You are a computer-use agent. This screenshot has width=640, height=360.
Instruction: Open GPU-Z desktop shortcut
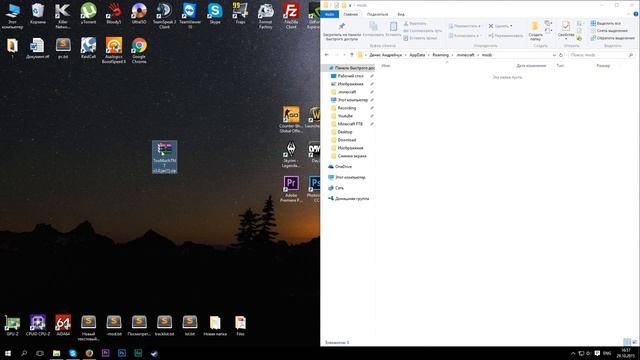point(12,326)
